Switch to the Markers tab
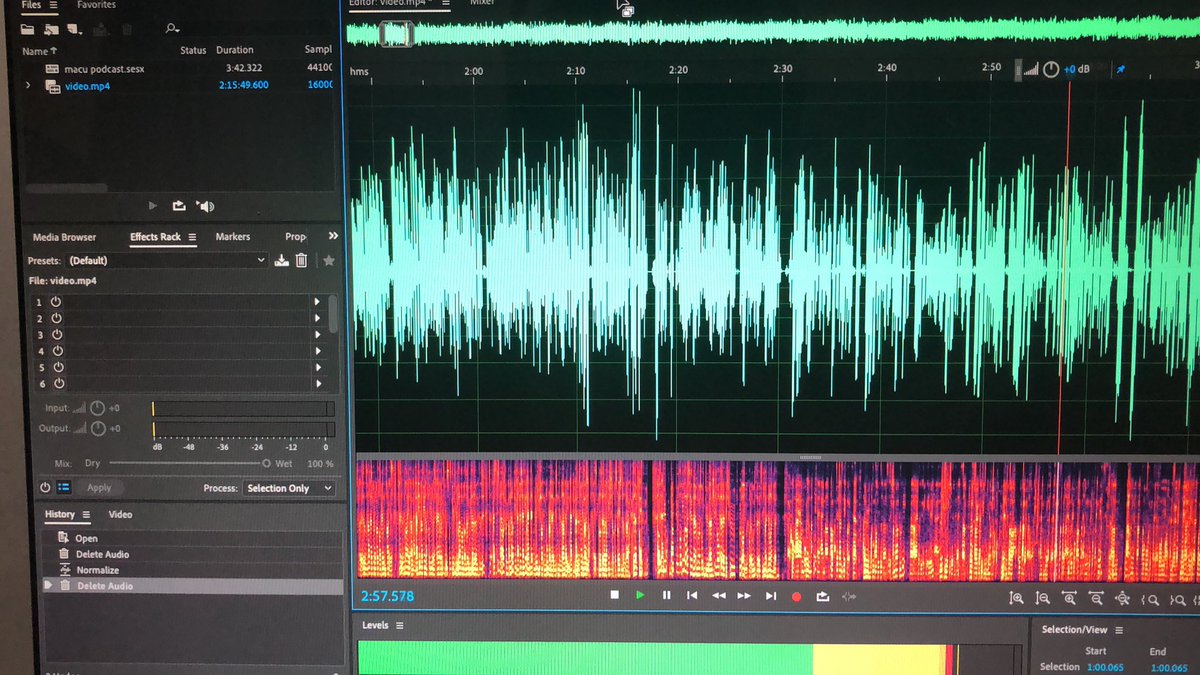 point(233,237)
